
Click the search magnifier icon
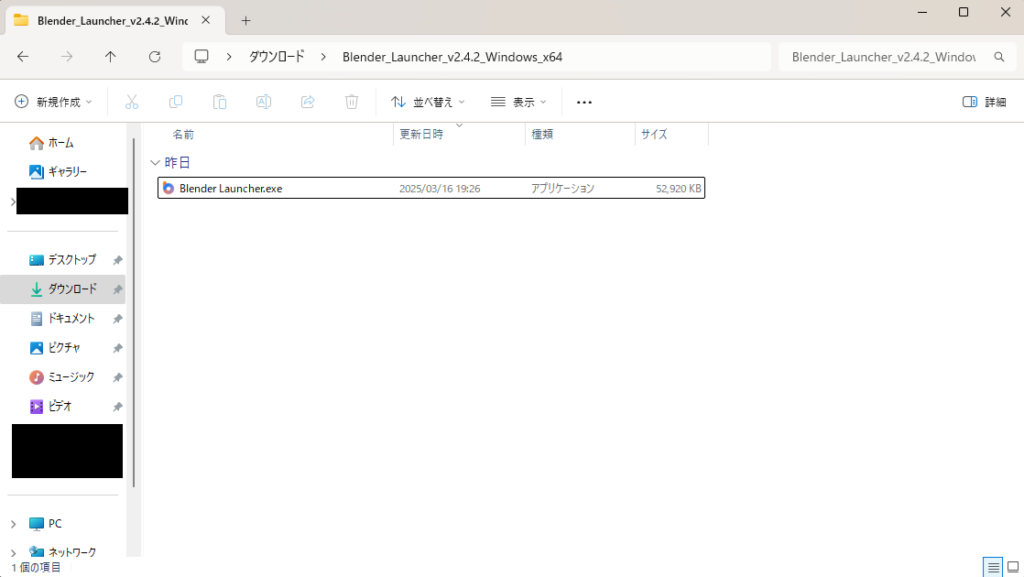tap(999, 57)
